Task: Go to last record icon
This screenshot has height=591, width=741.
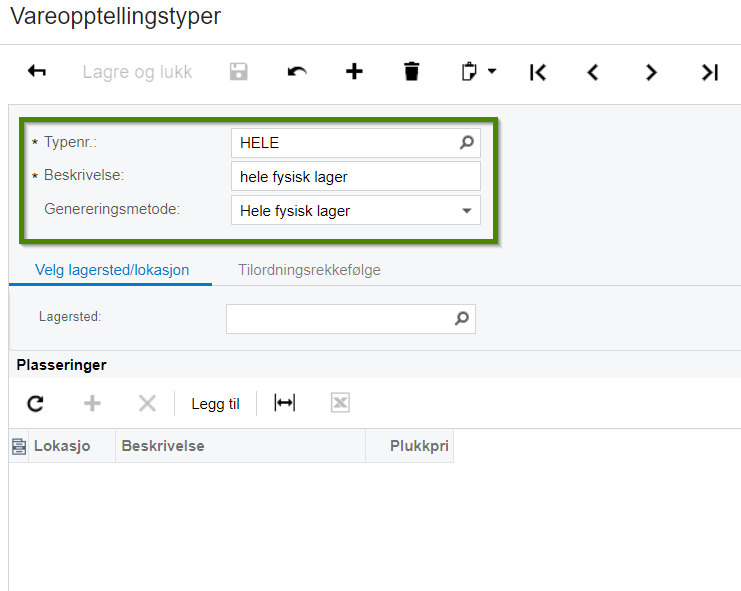Action: pyautogui.click(x=710, y=72)
